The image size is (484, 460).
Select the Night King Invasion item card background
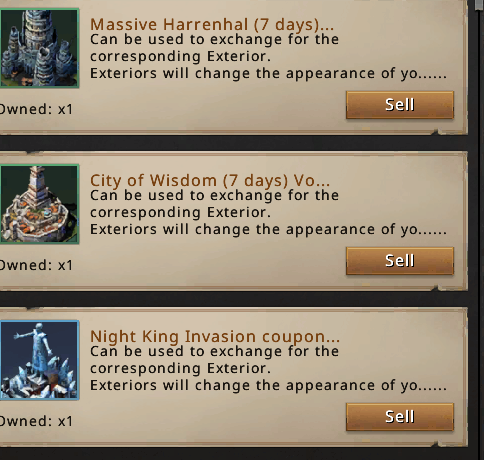pos(233,377)
